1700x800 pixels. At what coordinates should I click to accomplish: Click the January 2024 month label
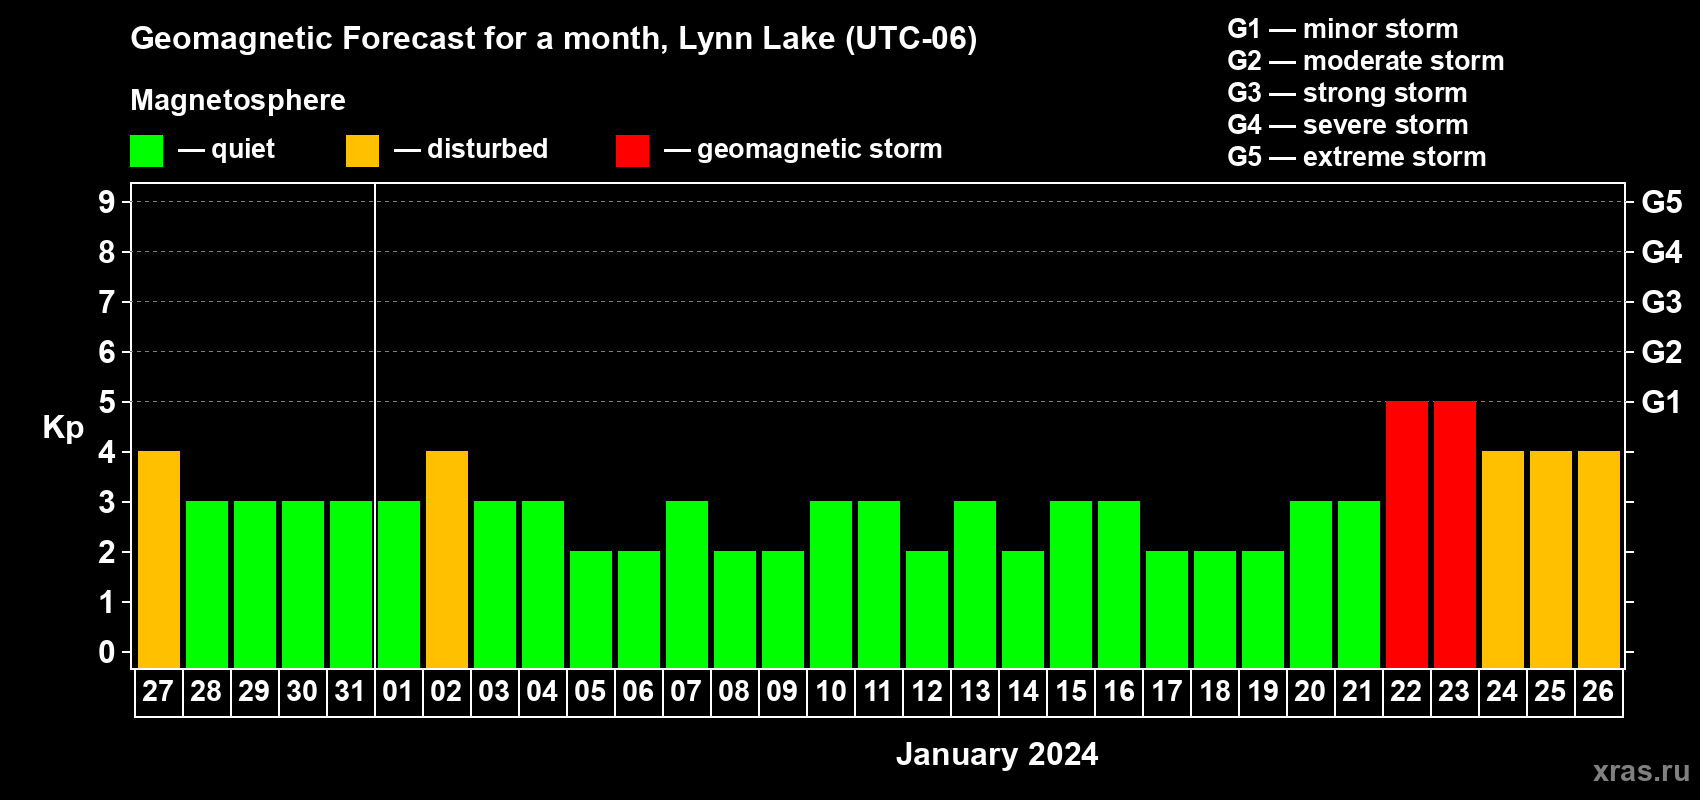[x=997, y=754]
